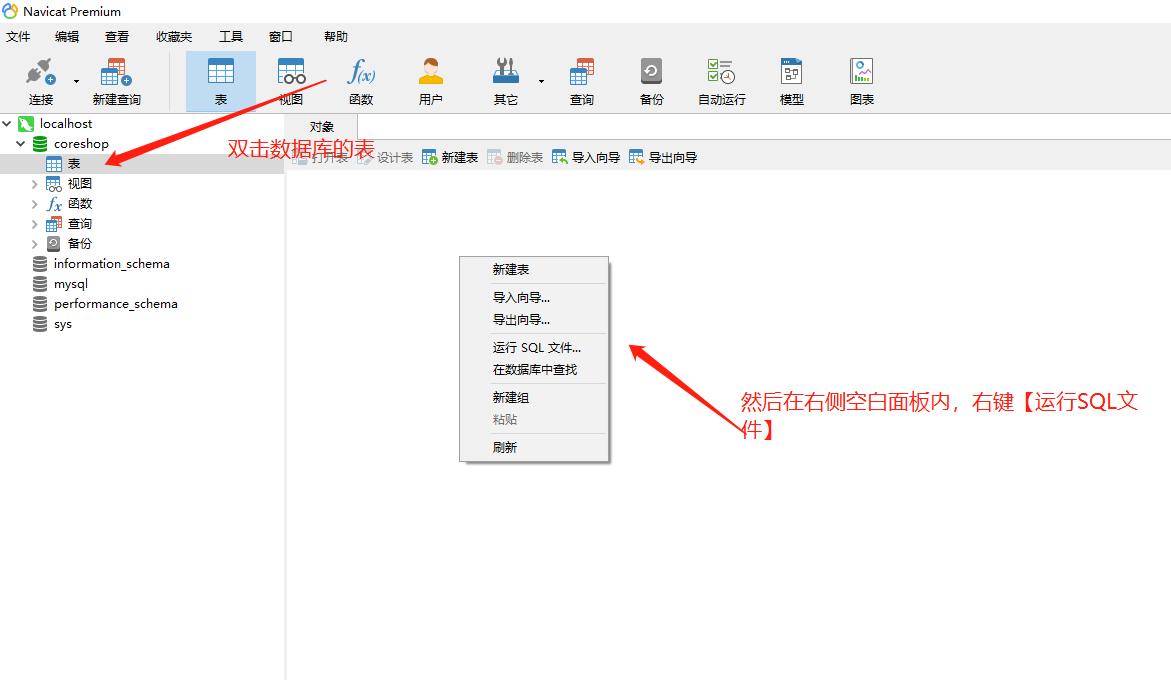Open dropdown arrow next to Connection button

pyautogui.click(x=76, y=81)
